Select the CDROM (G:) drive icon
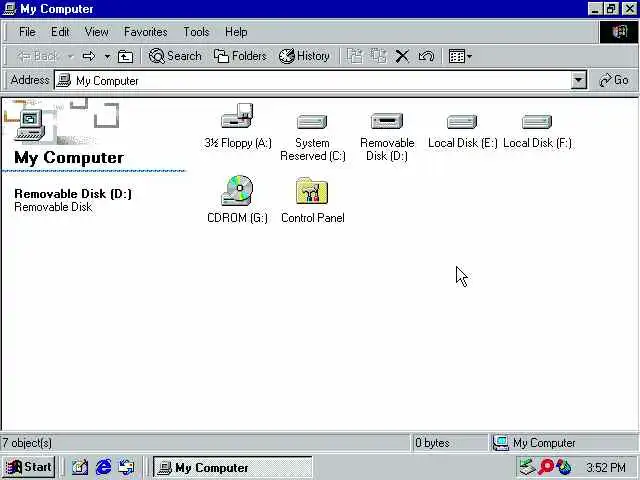Image resolution: width=640 pixels, height=480 pixels. pyautogui.click(x=237, y=190)
